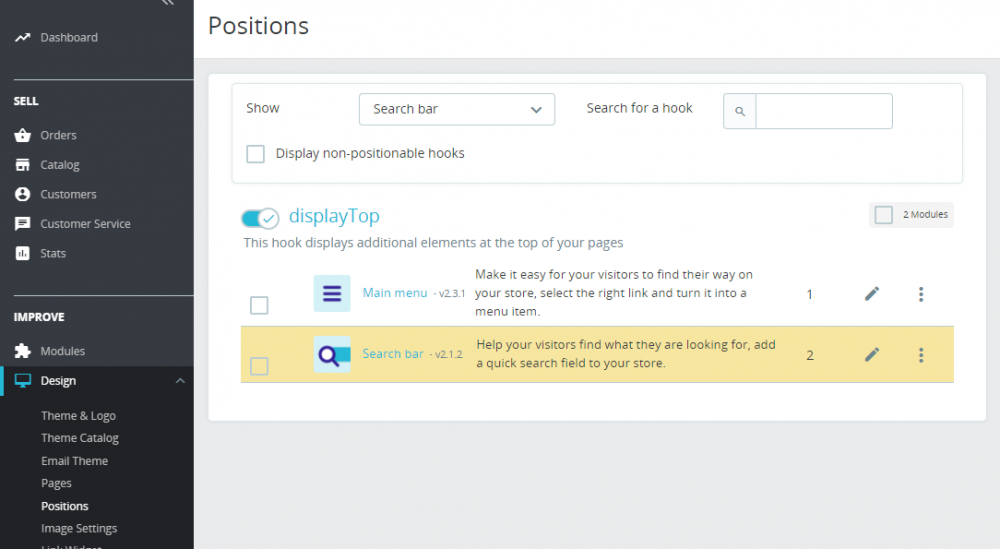Collapse the sidebar with double-arrow icon
Viewport: 1000px width, 549px height.
(168, 3)
